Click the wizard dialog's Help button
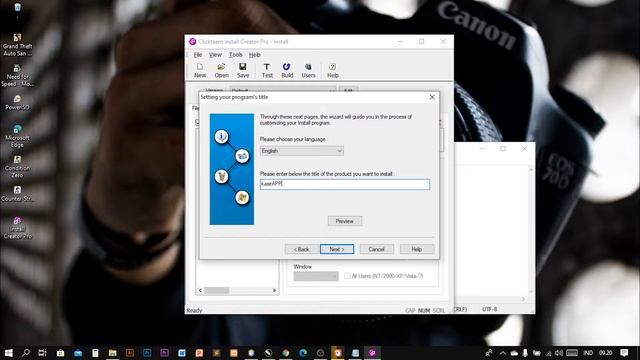 [x=417, y=249]
